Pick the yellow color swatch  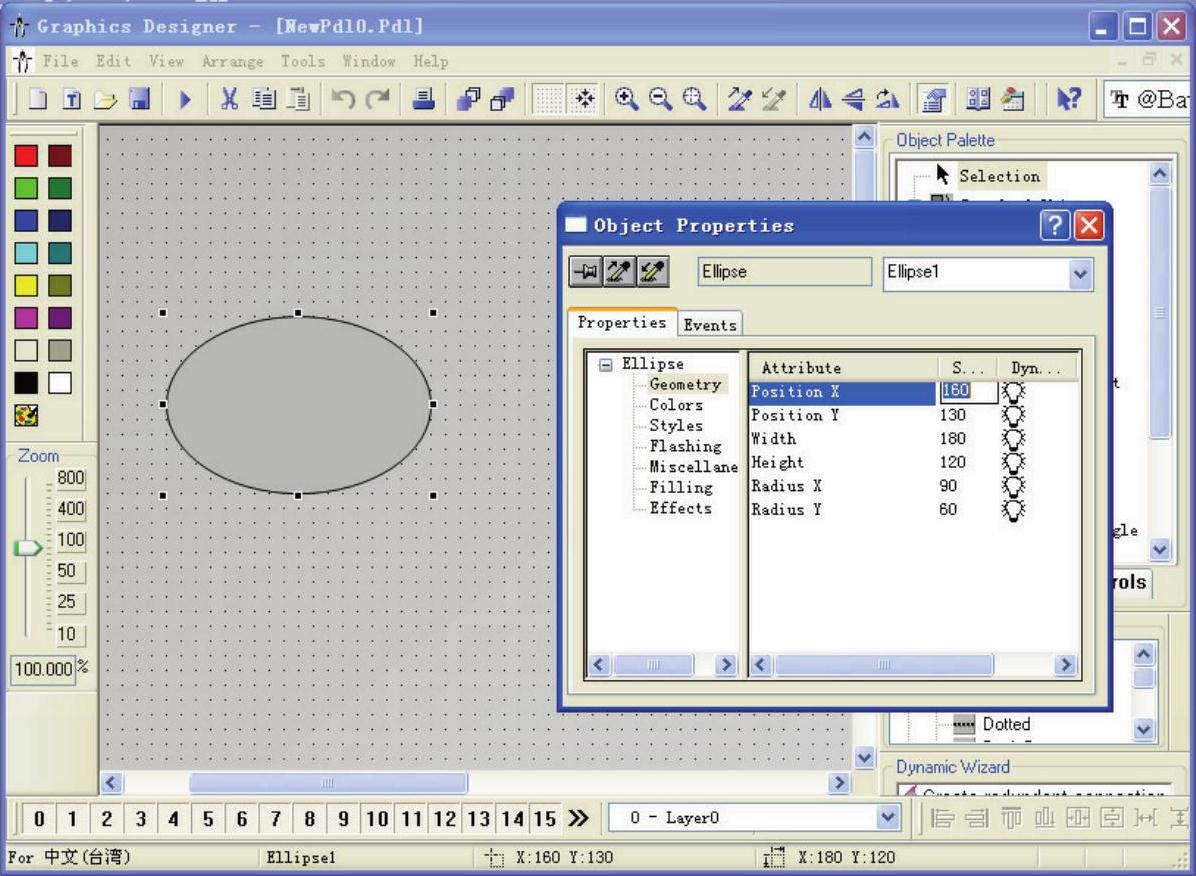coord(26,285)
